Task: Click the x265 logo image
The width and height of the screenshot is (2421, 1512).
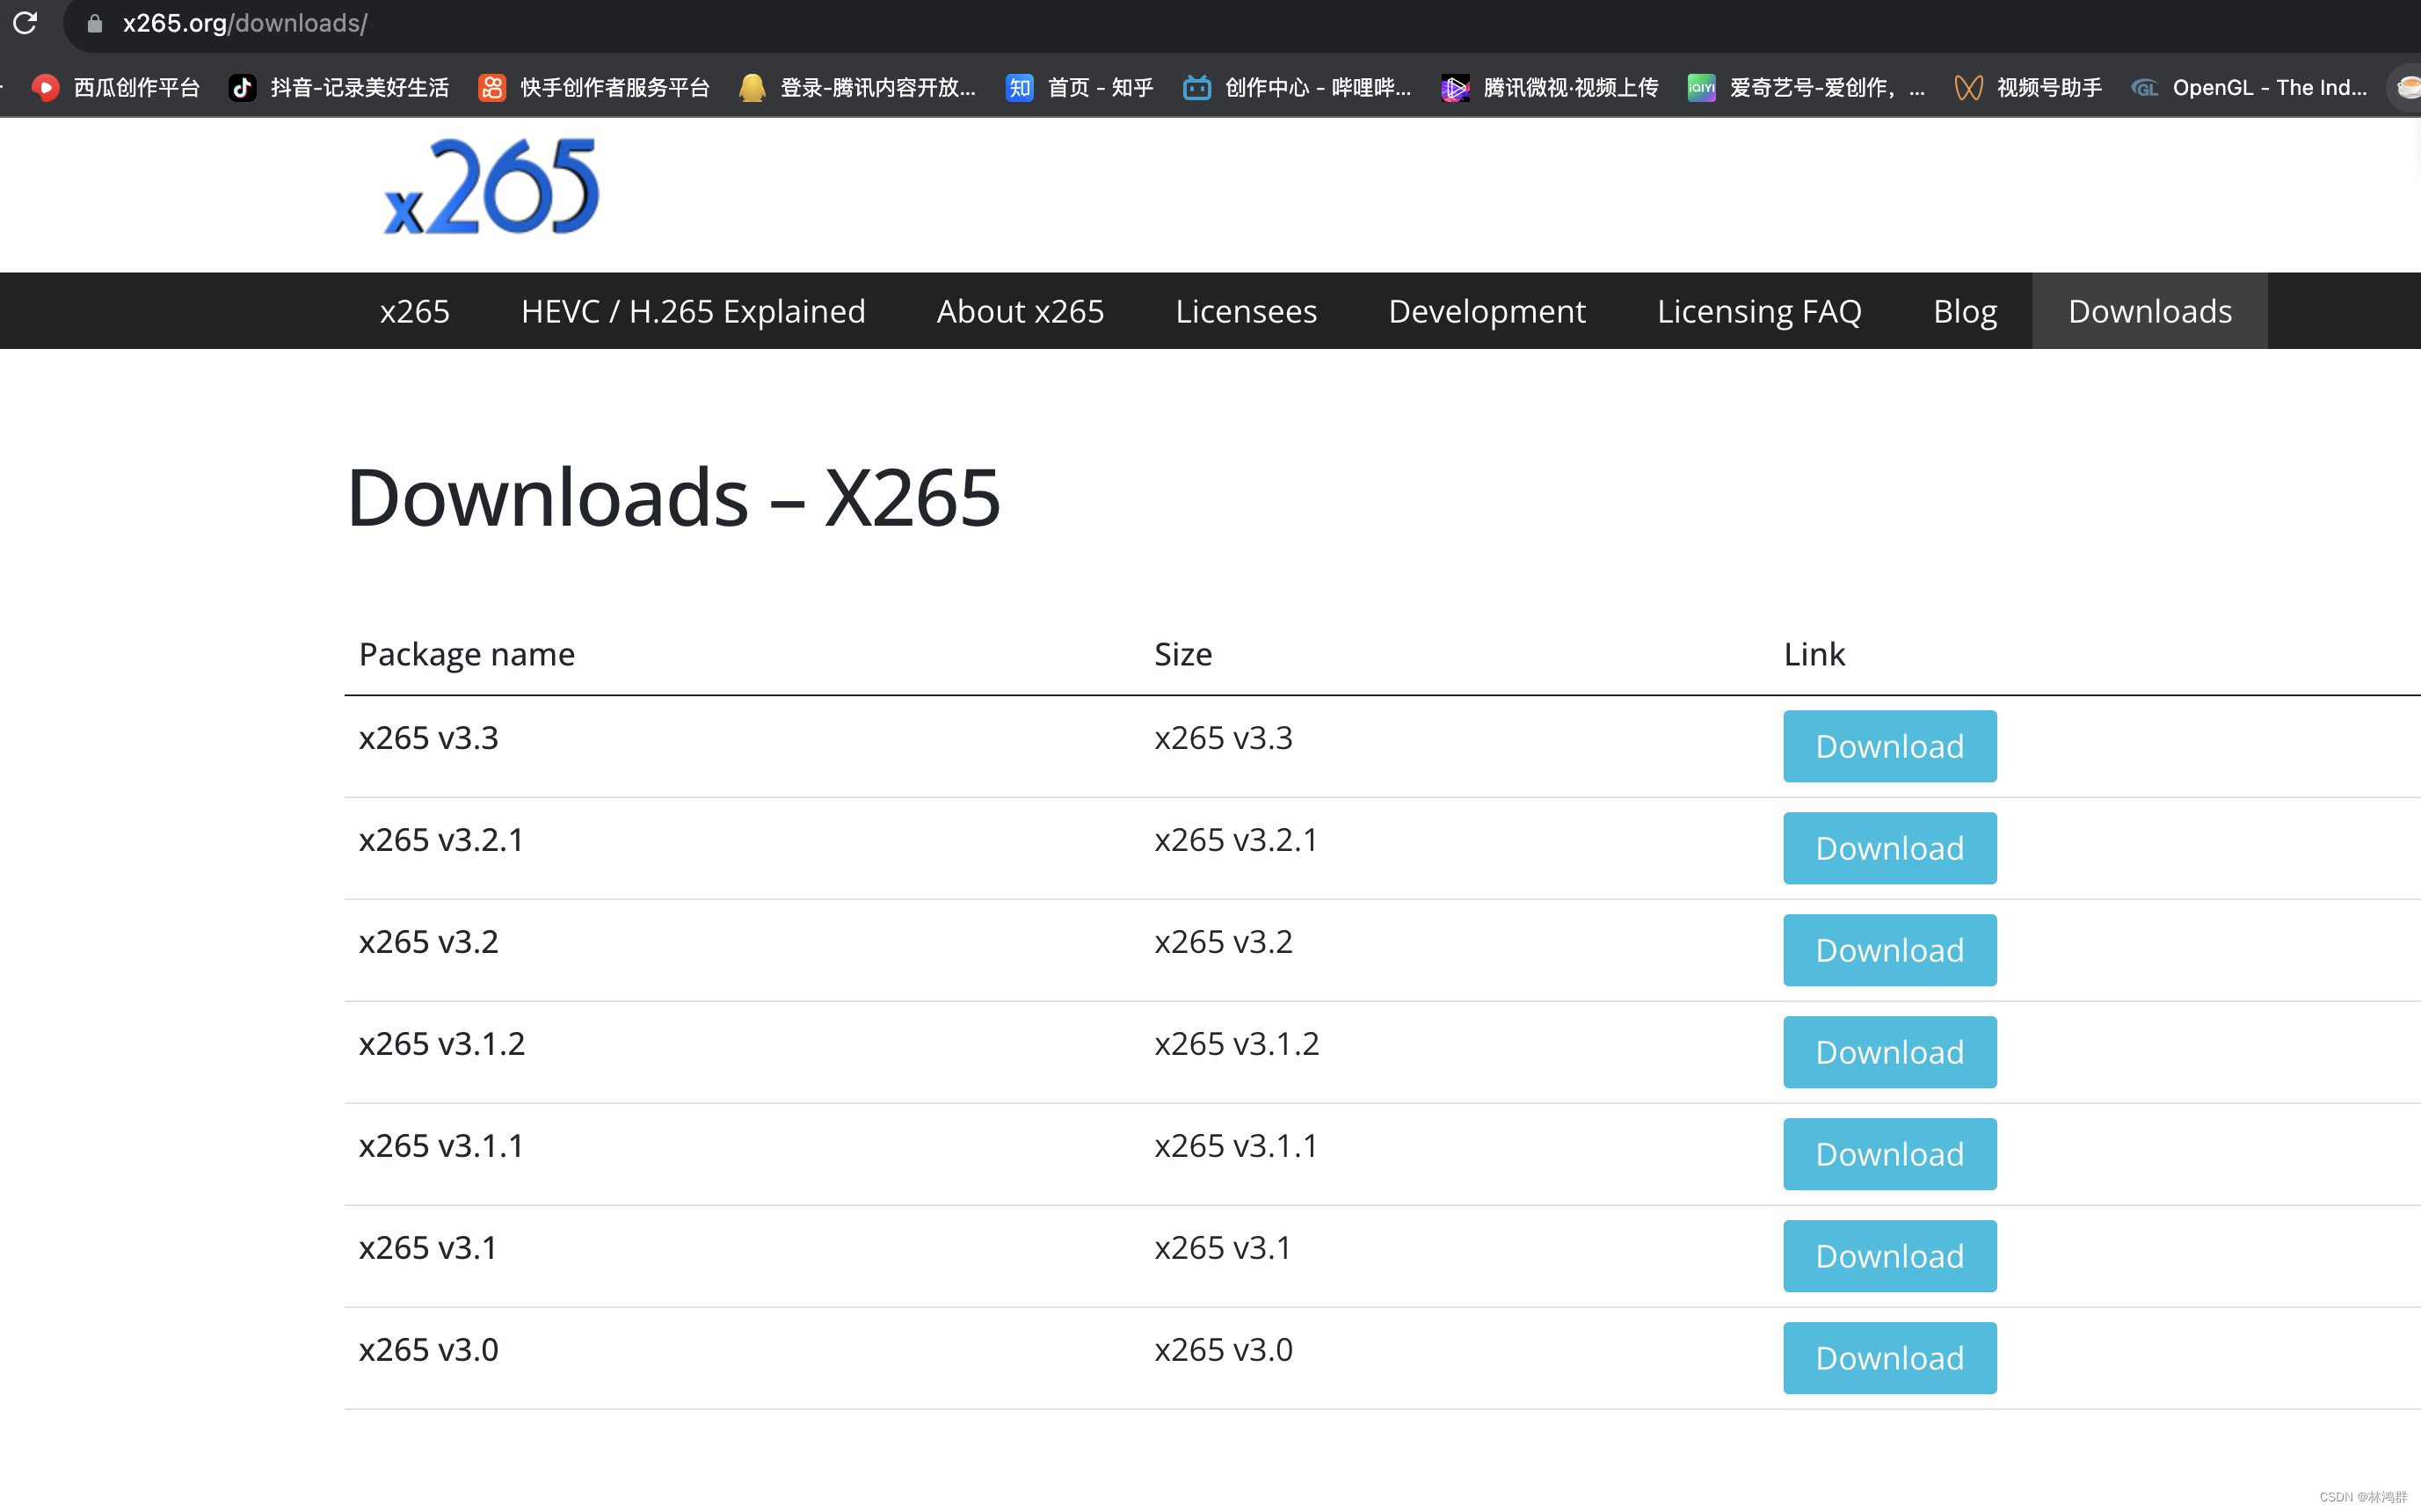Action: click(x=491, y=186)
